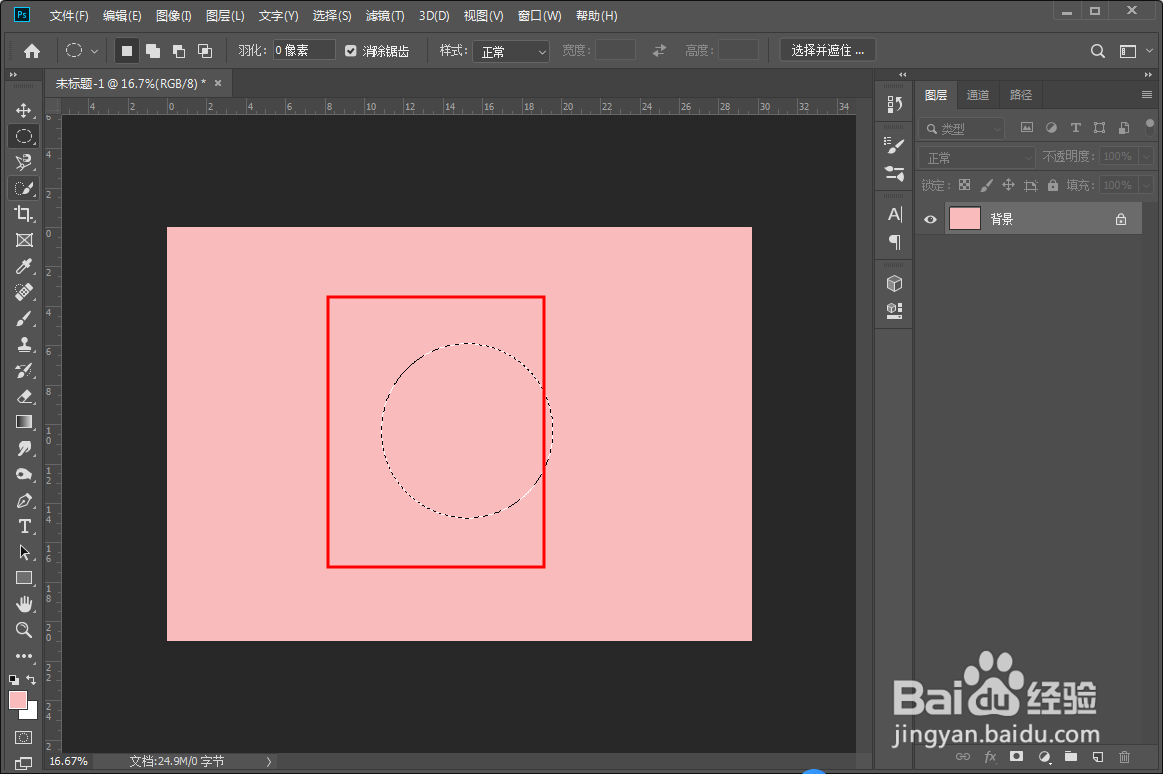Open the Edit Toolbar three-dots menu
The width and height of the screenshot is (1163, 774).
coord(24,656)
